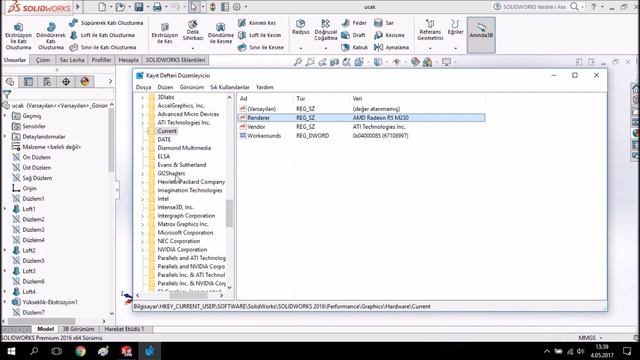This screenshot has height=360, width=640.
Task: Expand the Intel registry key
Action: coord(142,199)
